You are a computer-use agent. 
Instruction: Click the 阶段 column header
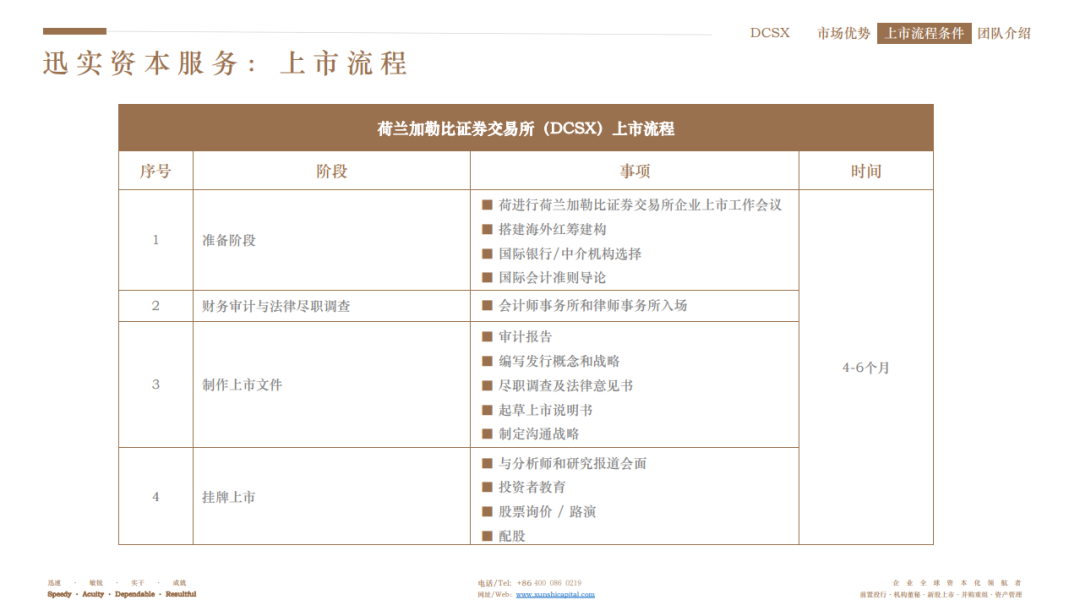pos(331,171)
